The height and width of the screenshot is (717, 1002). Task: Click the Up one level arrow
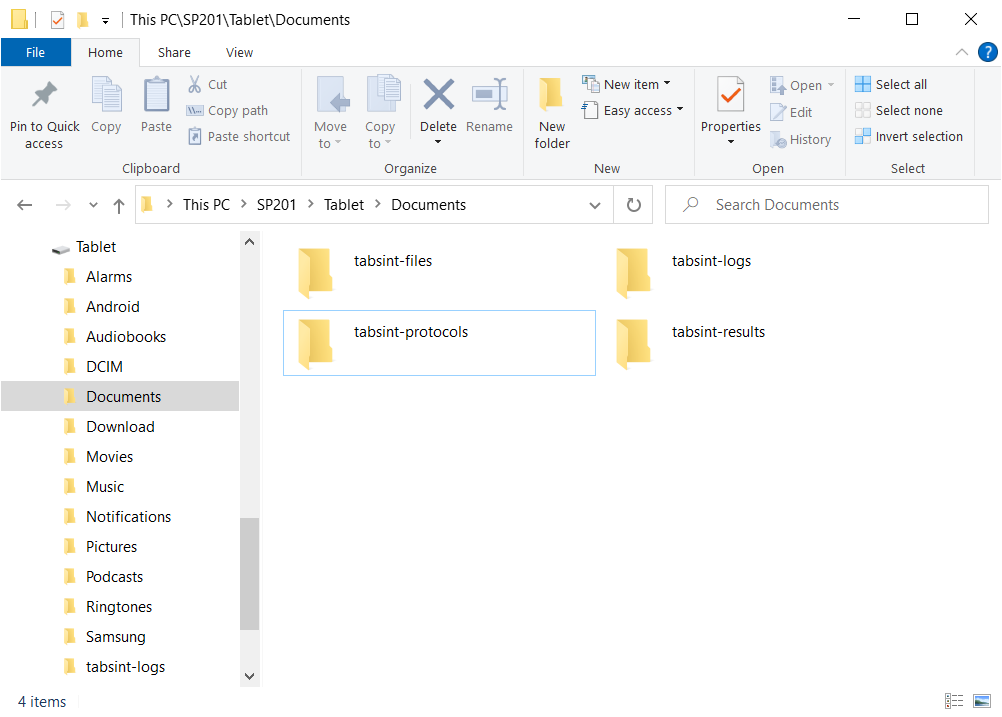[119, 205]
